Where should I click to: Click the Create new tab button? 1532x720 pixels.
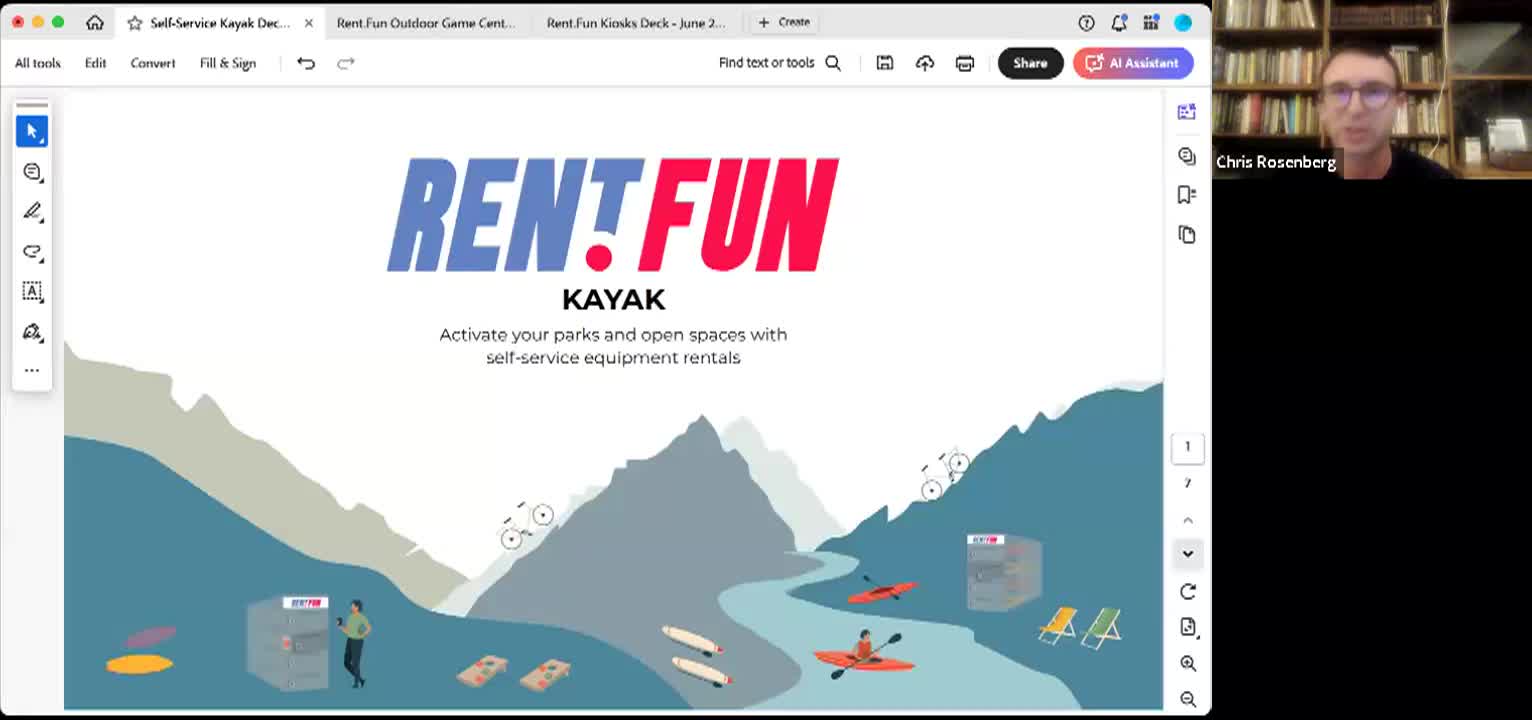(784, 22)
